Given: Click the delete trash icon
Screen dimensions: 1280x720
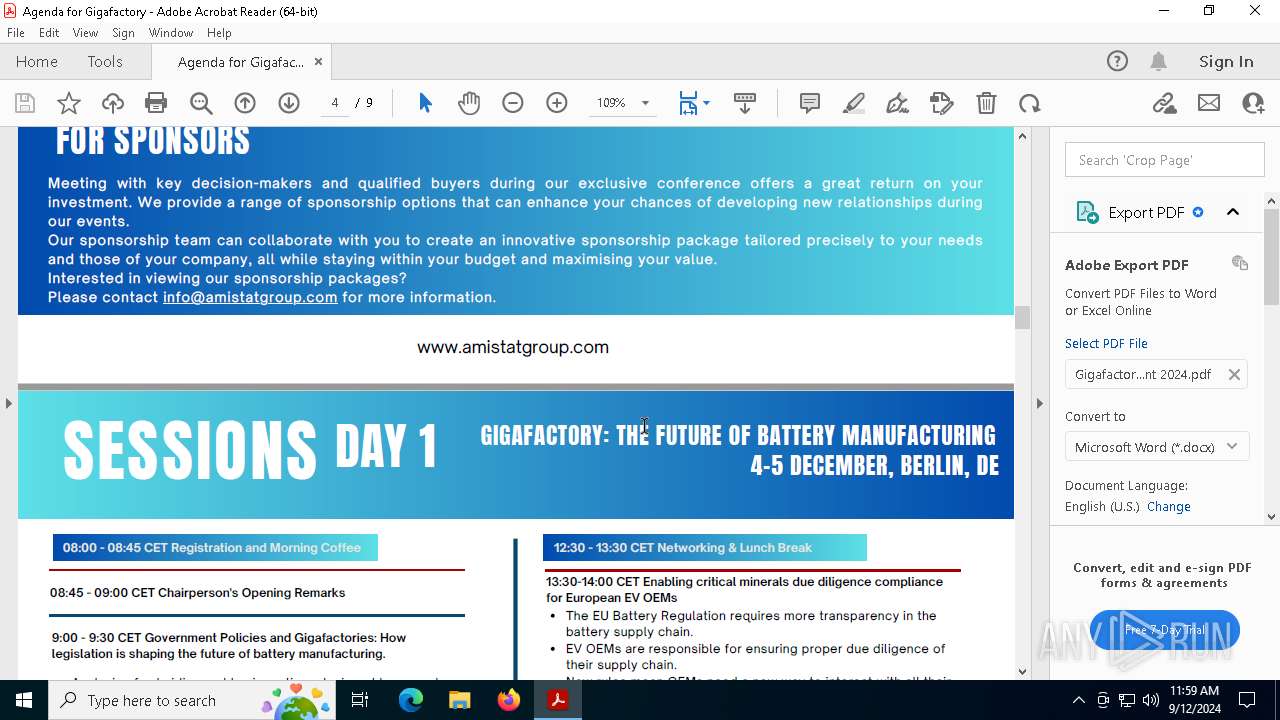Looking at the screenshot, I should (x=986, y=103).
